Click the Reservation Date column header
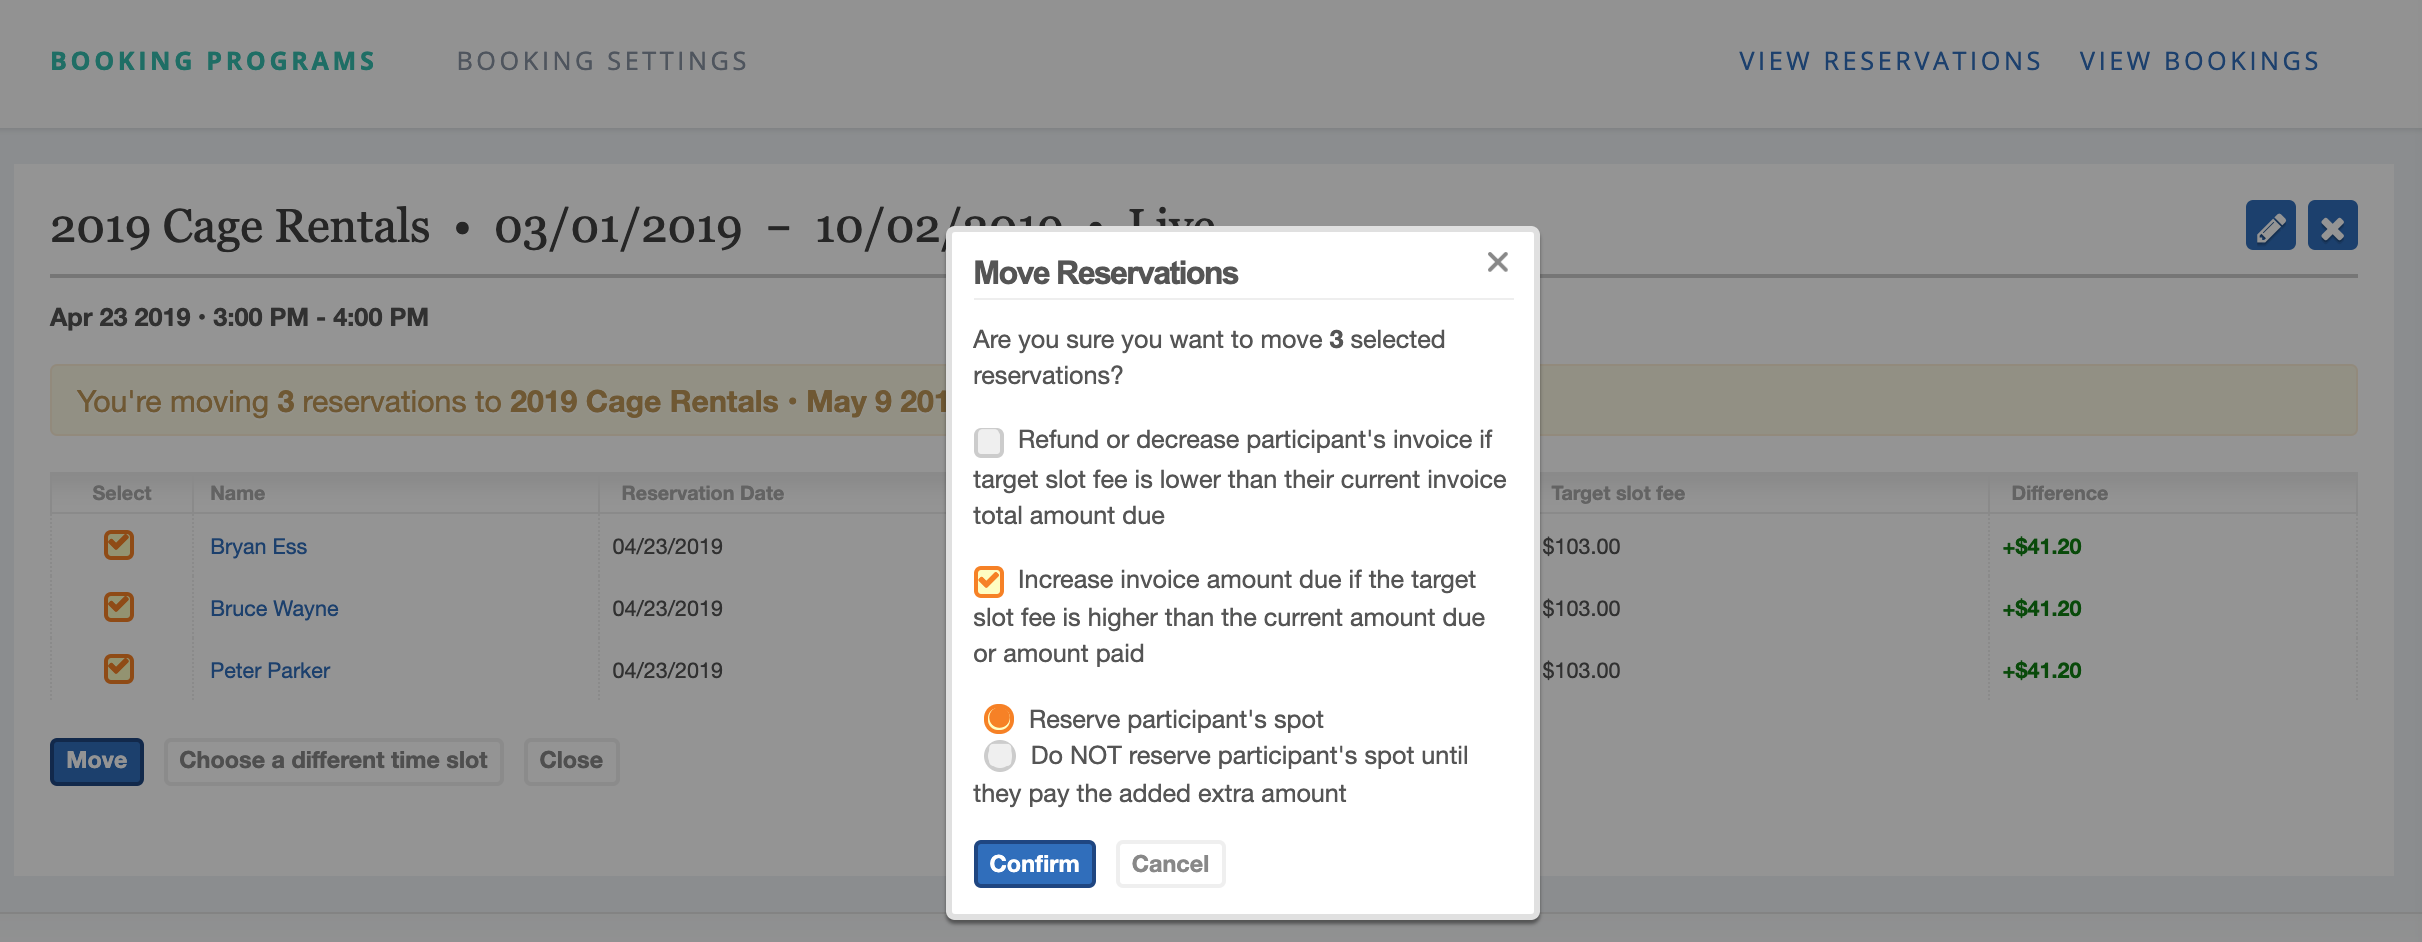Image resolution: width=2422 pixels, height=942 pixels. click(x=702, y=493)
